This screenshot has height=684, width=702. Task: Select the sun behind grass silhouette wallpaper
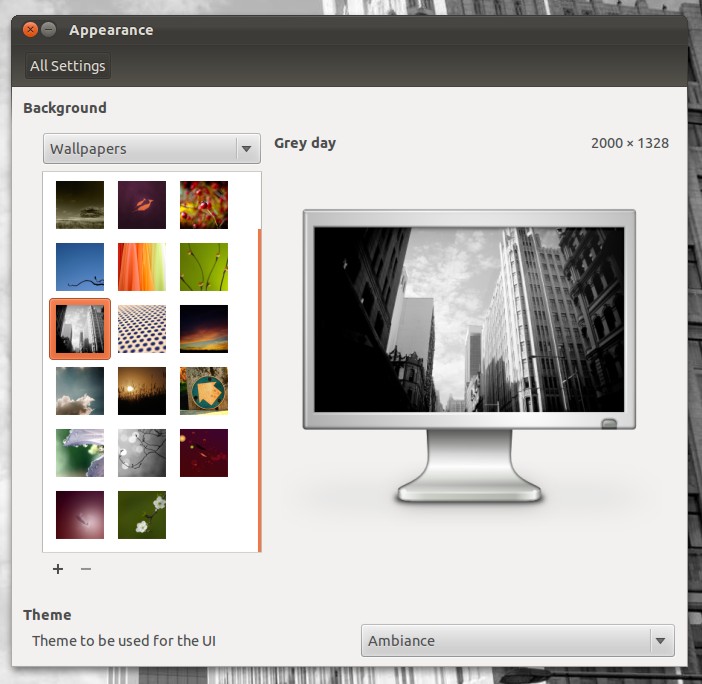(142, 391)
